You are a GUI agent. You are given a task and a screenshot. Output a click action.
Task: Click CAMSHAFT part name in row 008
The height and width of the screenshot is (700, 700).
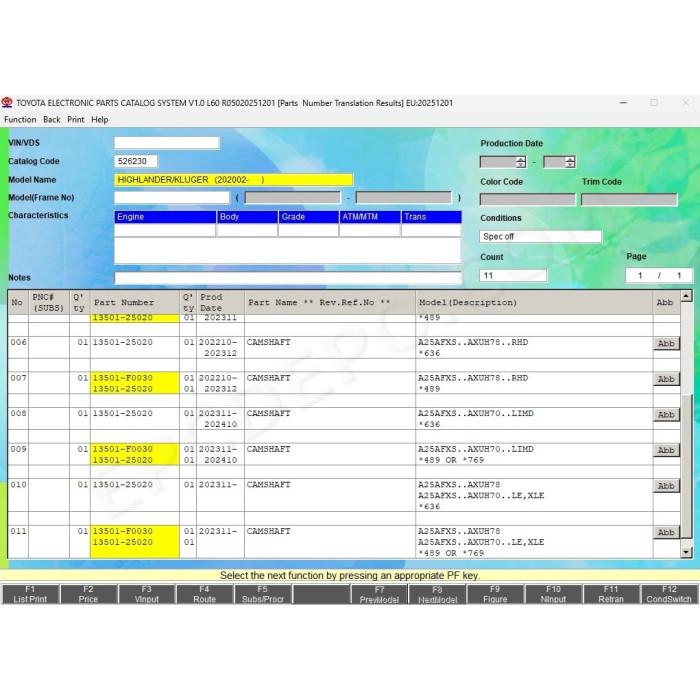click(268, 413)
